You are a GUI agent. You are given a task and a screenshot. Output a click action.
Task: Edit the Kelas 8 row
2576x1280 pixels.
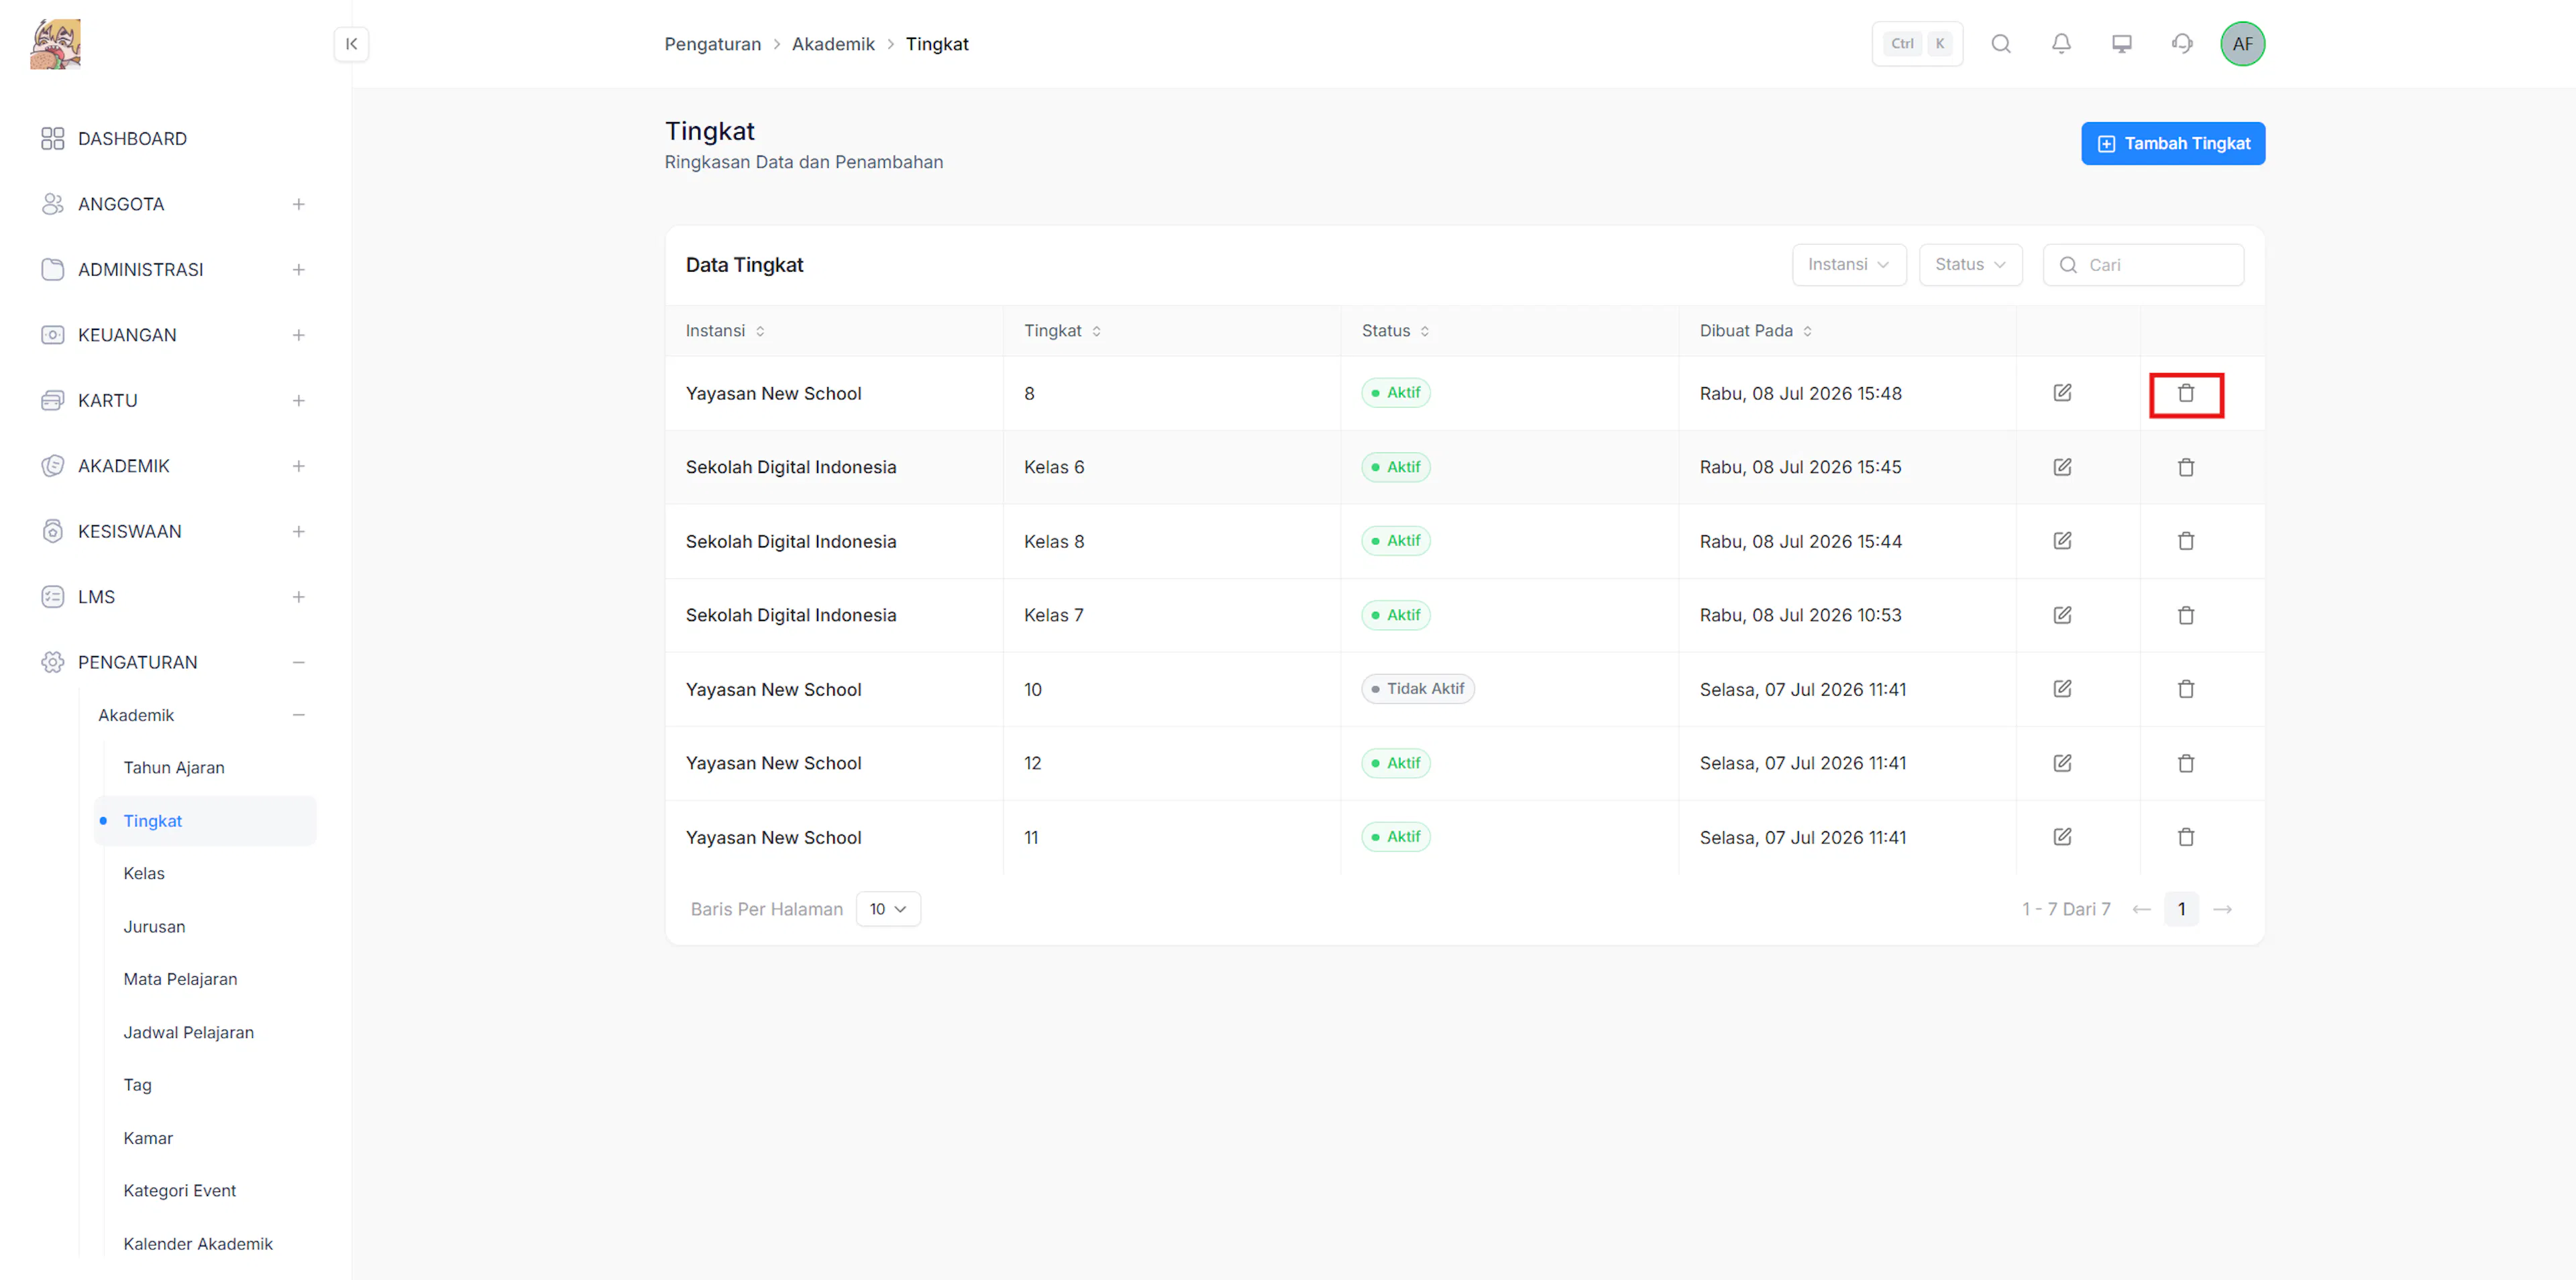click(x=2062, y=541)
